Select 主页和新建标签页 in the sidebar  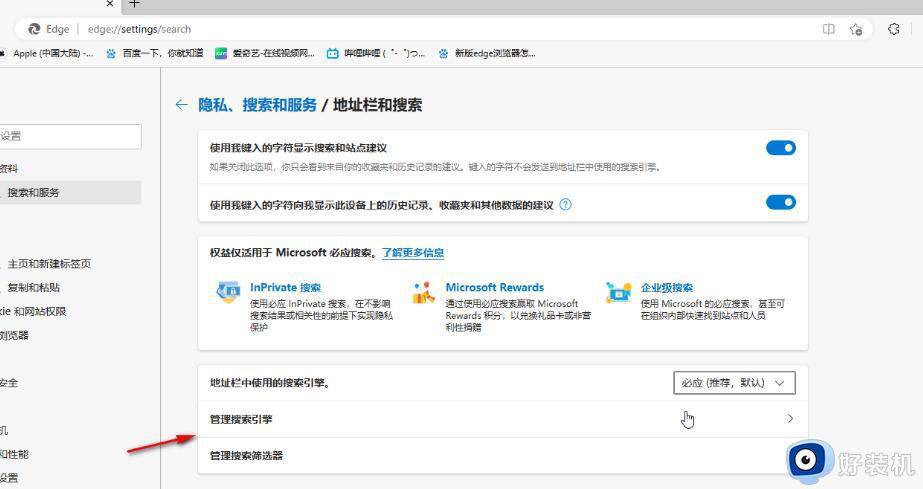[48, 264]
